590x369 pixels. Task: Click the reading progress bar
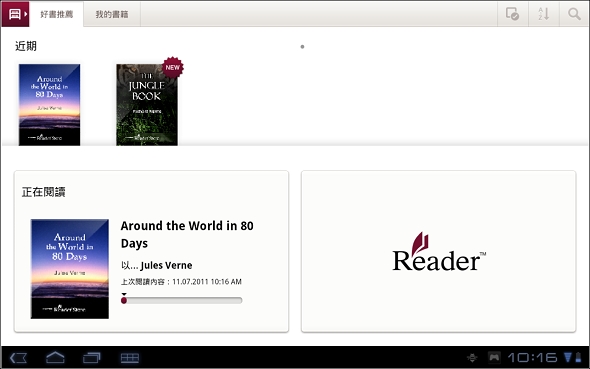coord(181,300)
